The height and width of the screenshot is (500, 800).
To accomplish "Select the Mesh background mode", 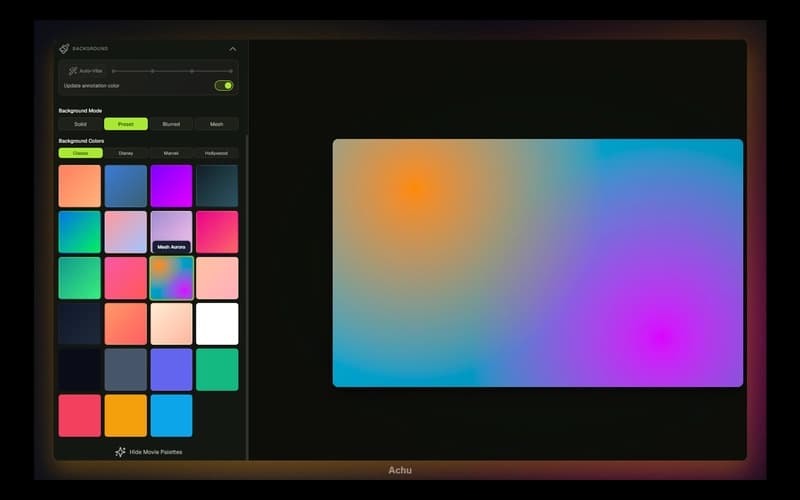I will [x=216, y=124].
